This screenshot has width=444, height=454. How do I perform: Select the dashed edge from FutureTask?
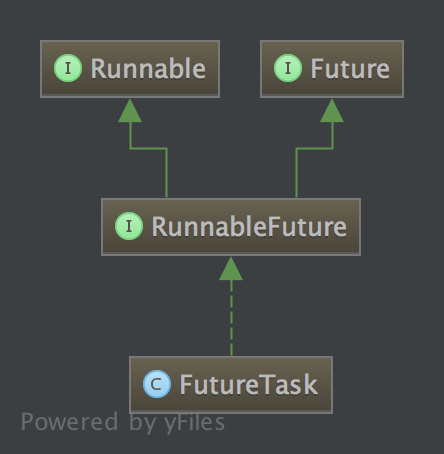(x=231, y=318)
